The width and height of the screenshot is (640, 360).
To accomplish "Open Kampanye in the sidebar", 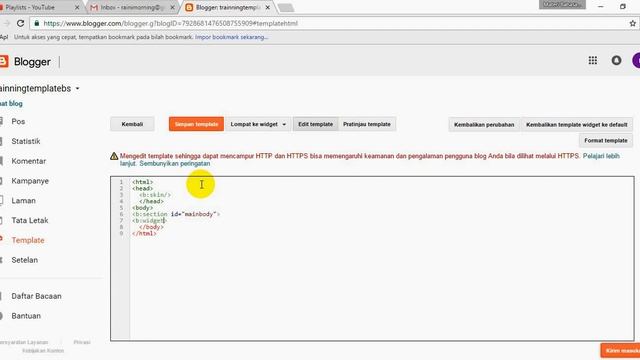I will 30,181.
